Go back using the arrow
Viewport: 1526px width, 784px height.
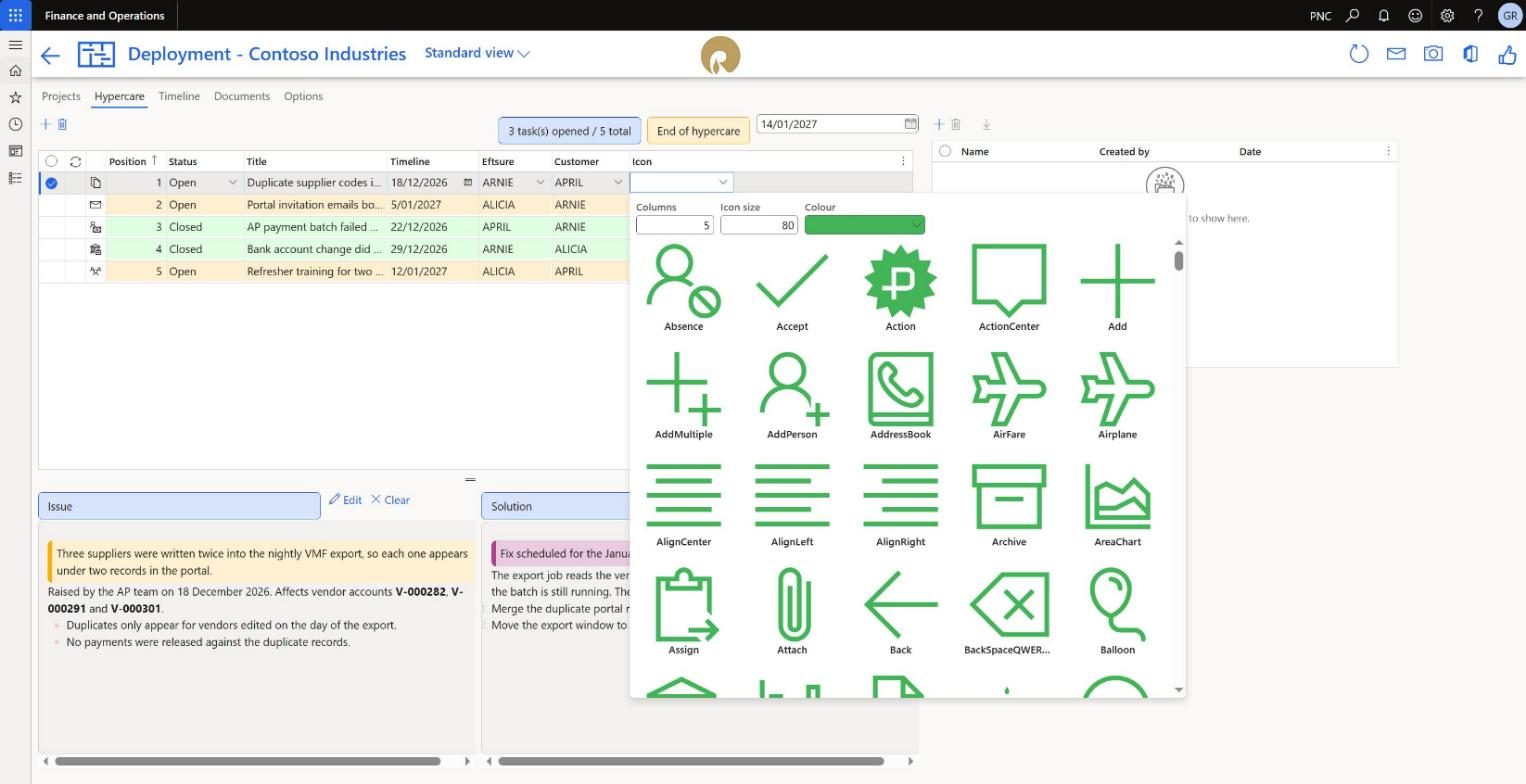[x=50, y=55]
